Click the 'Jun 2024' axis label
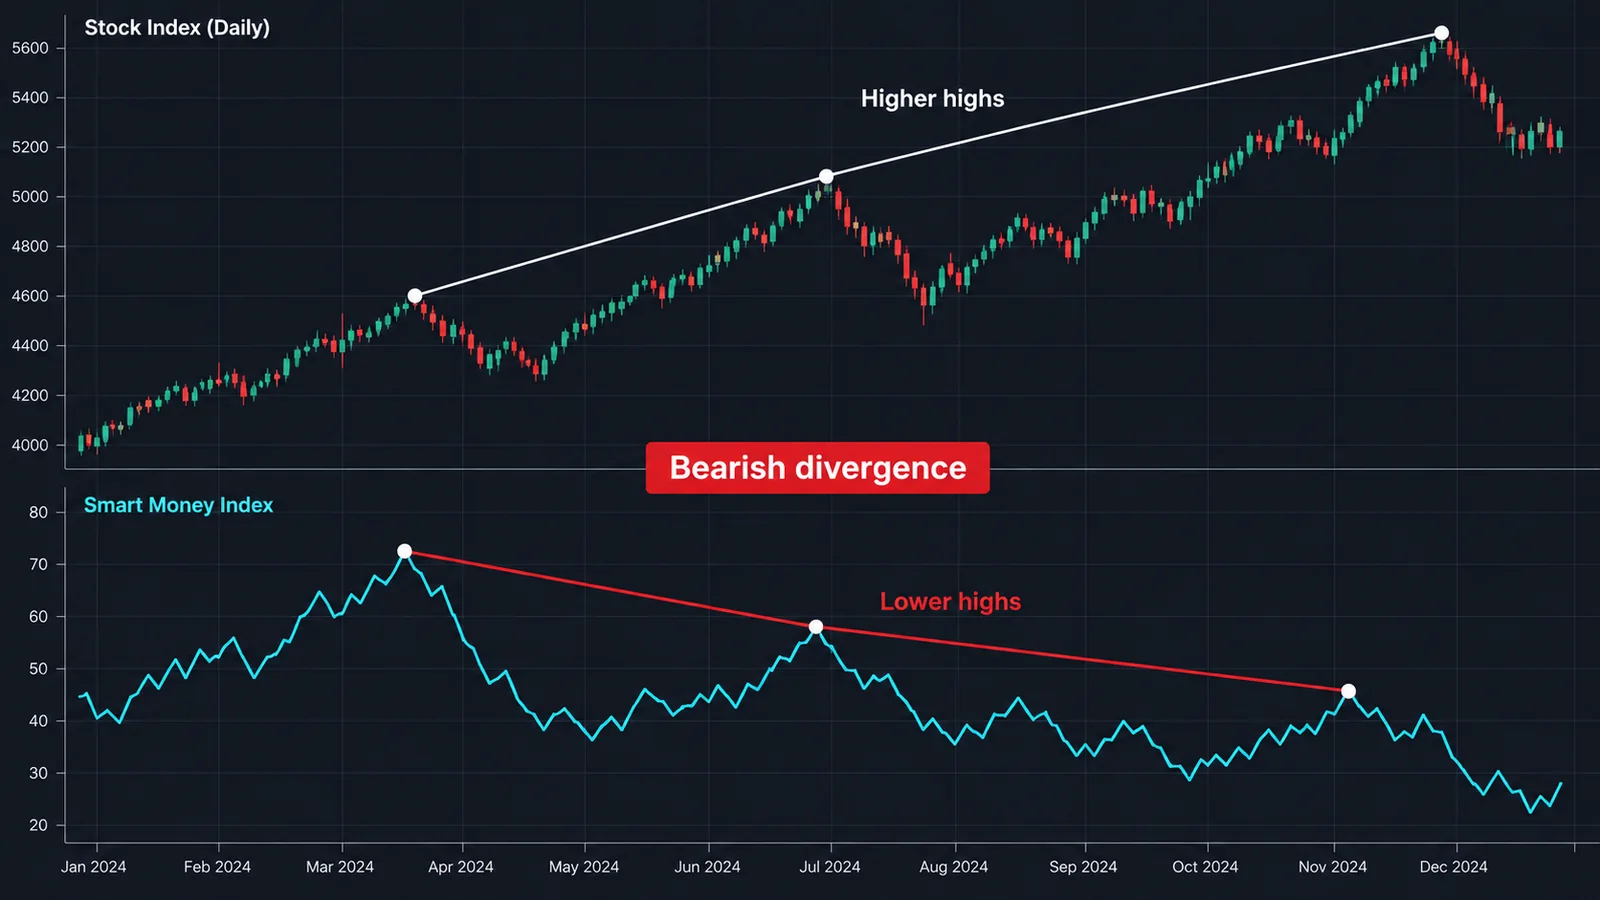This screenshot has width=1600, height=900. point(708,867)
